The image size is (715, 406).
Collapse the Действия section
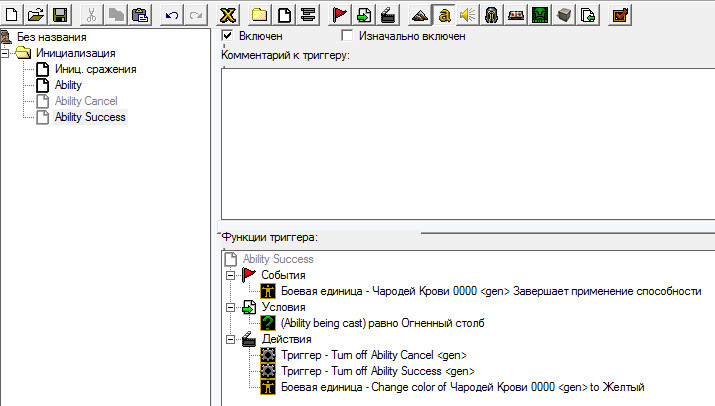(231, 339)
